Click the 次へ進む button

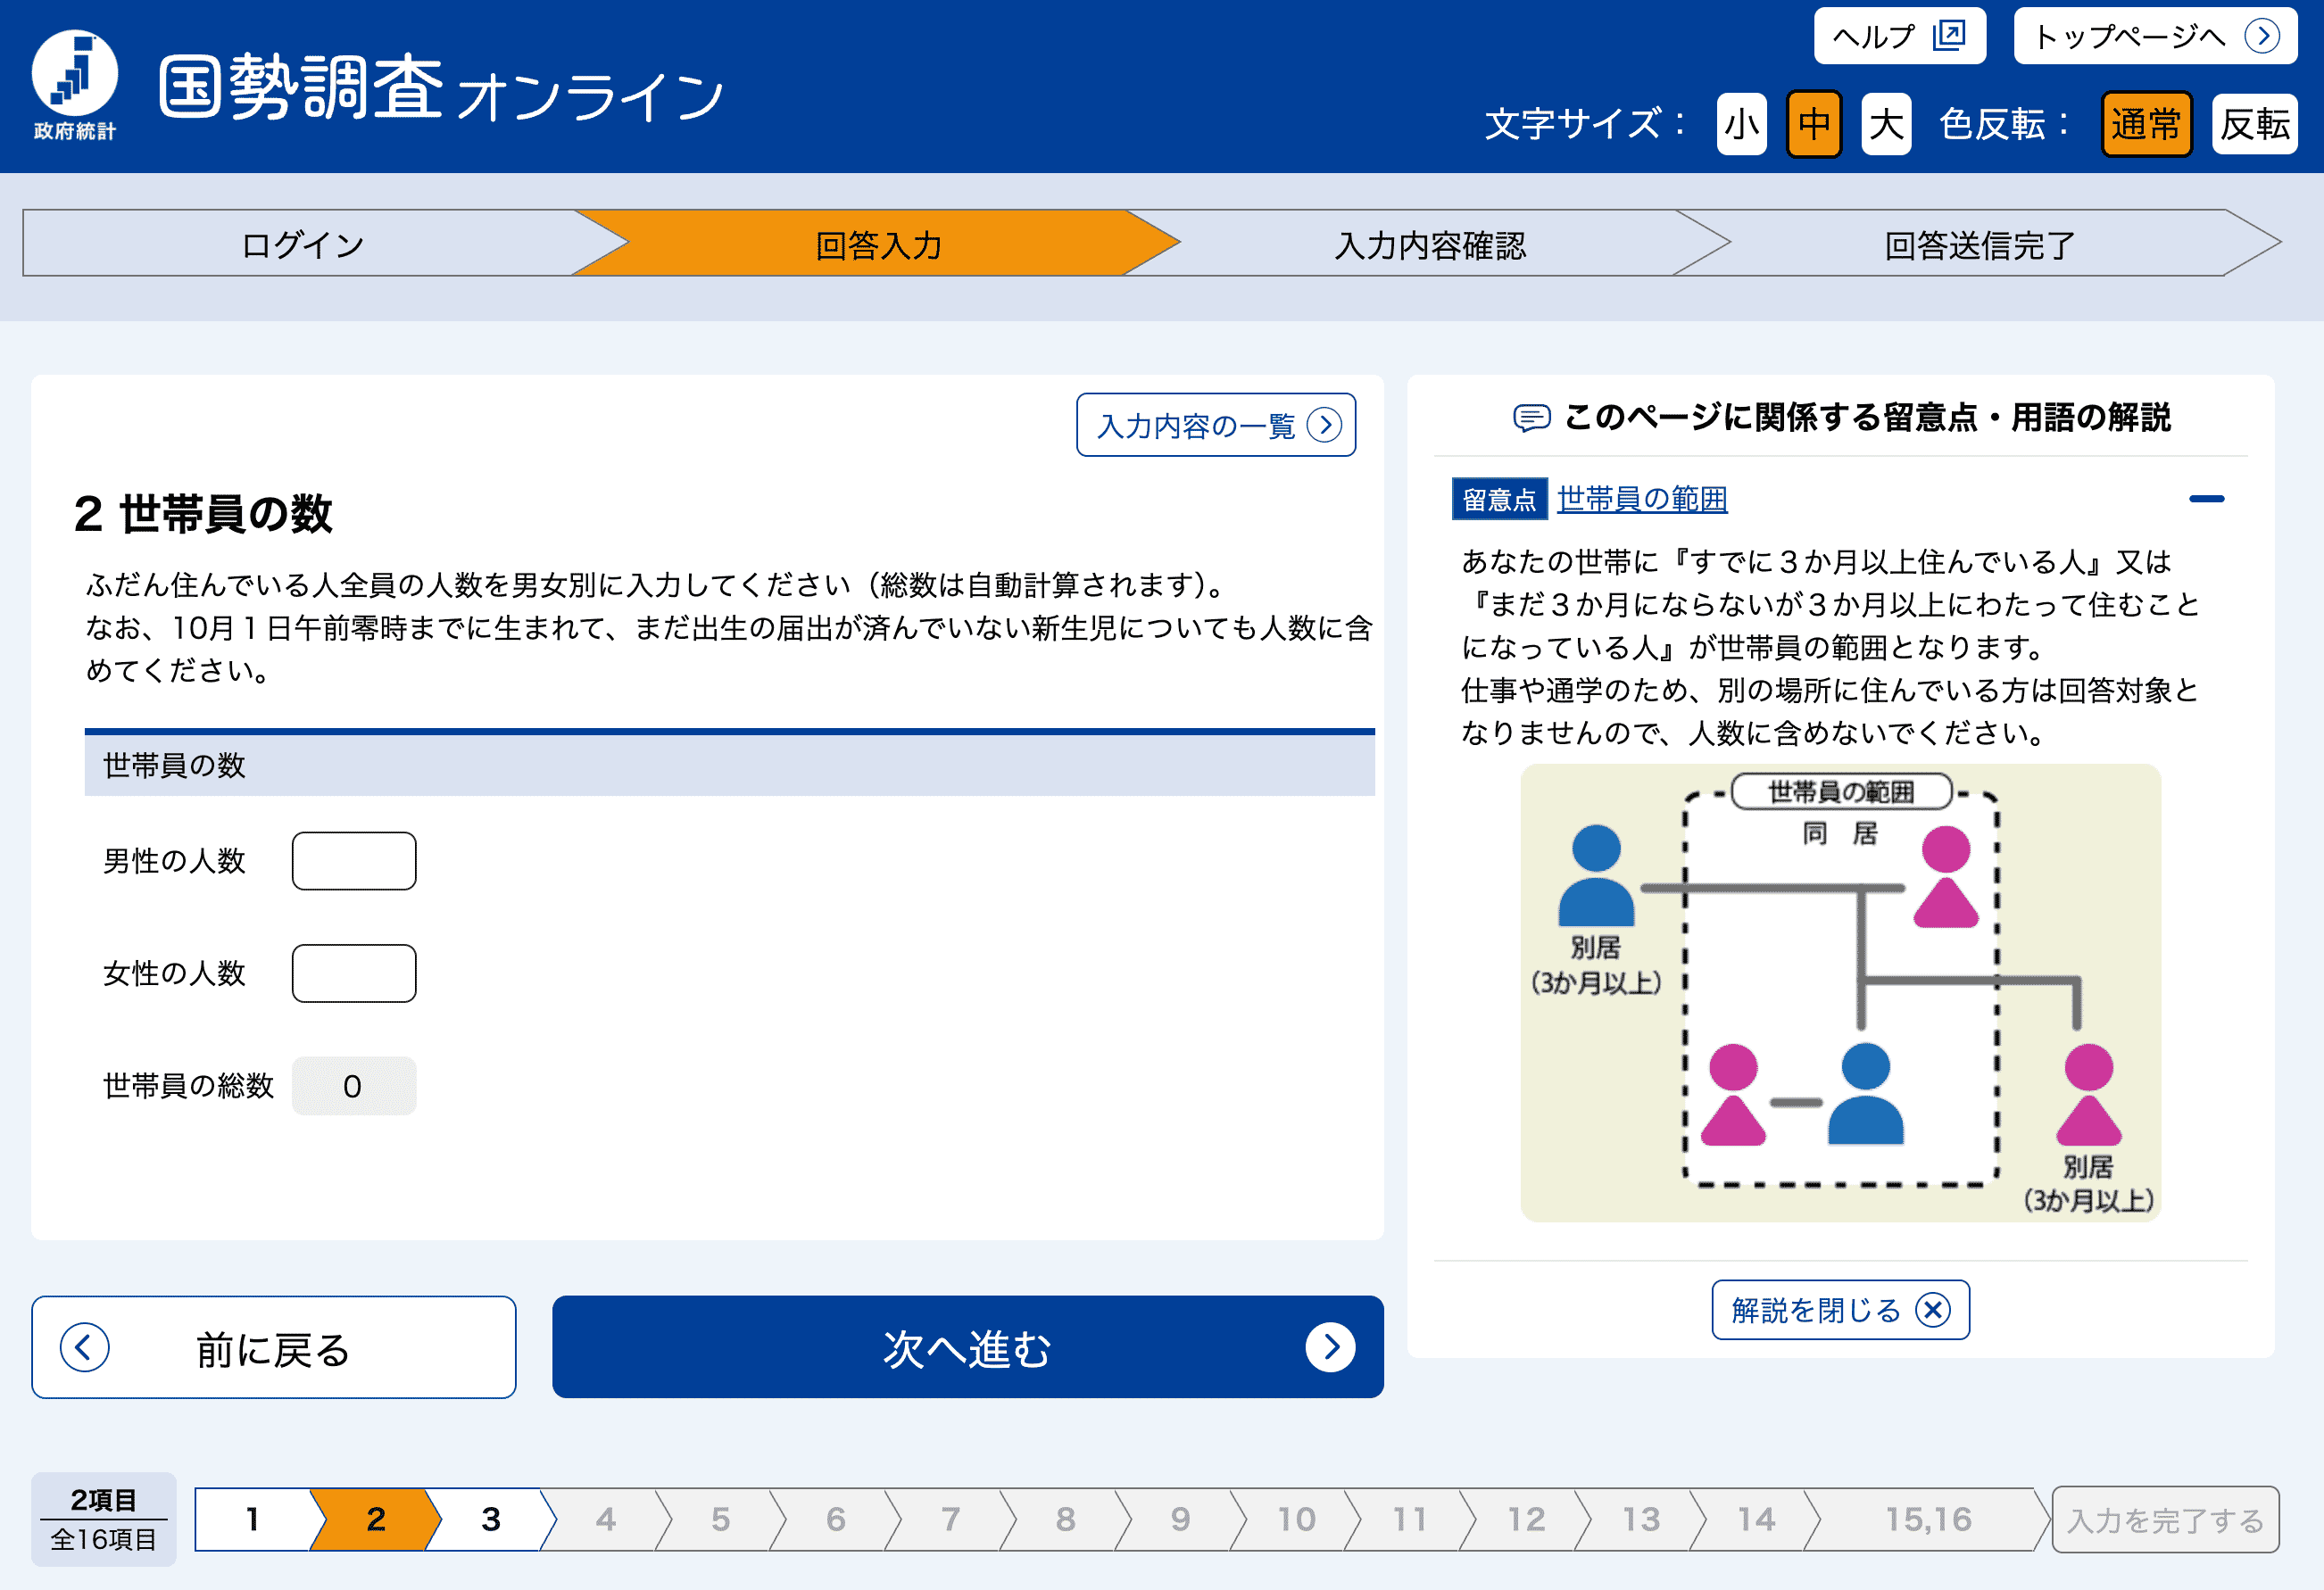point(966,1347)
